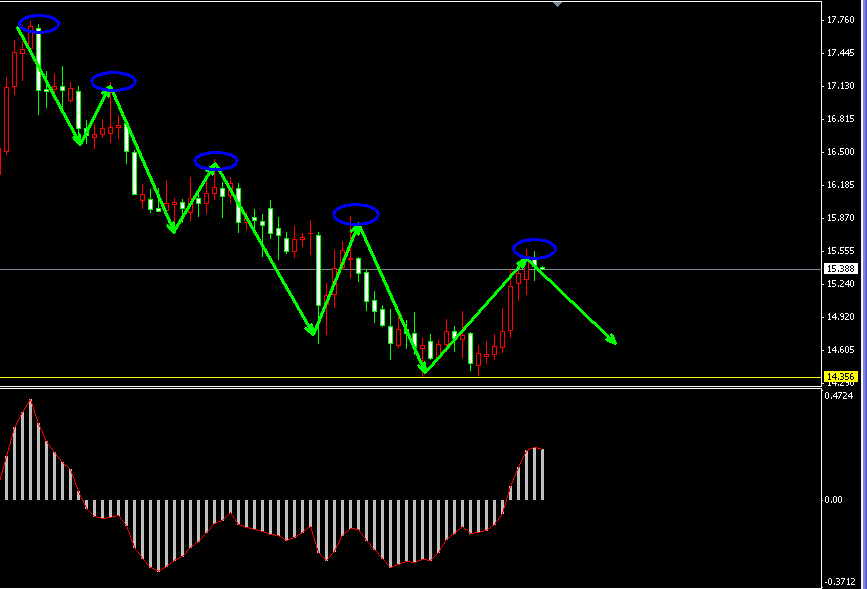Click the 0.00 indicator zero level label
This screenshot has width=867, height=589.
(834, 500)
